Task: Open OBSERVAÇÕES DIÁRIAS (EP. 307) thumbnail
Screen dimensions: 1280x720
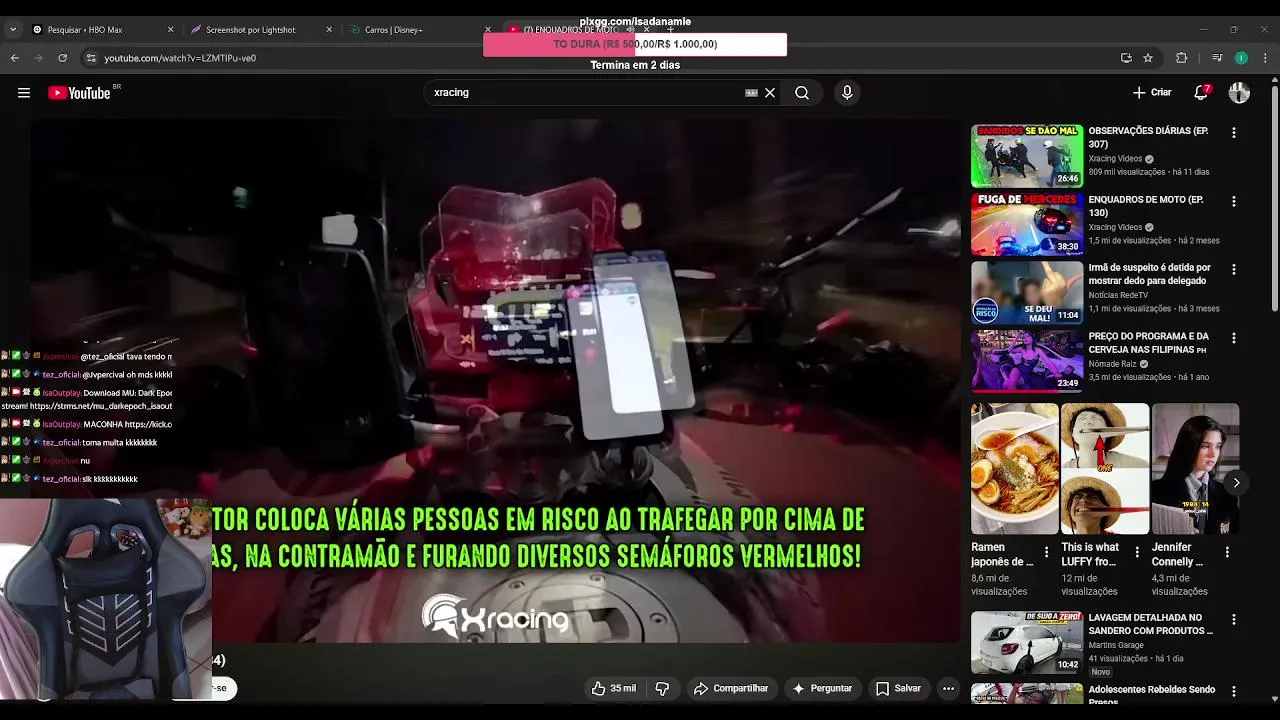Action: pyautogui.click(x=1027, y=156)
